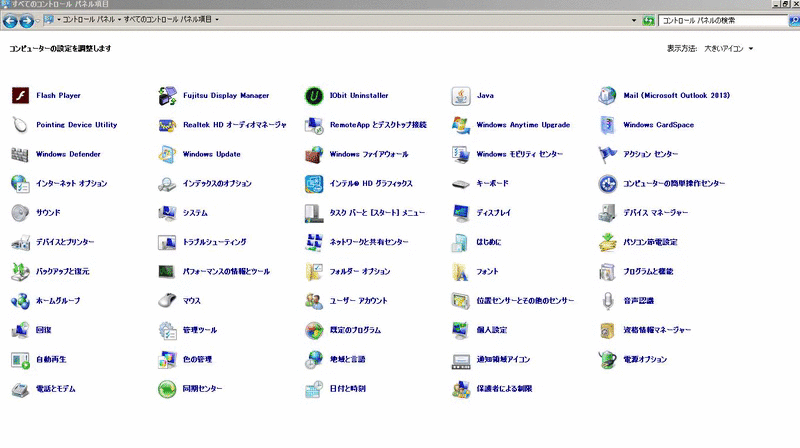This screenshot has width=800, height=448.
Task: Click the ディスプレイ link
Action: (x=493, y=213)
